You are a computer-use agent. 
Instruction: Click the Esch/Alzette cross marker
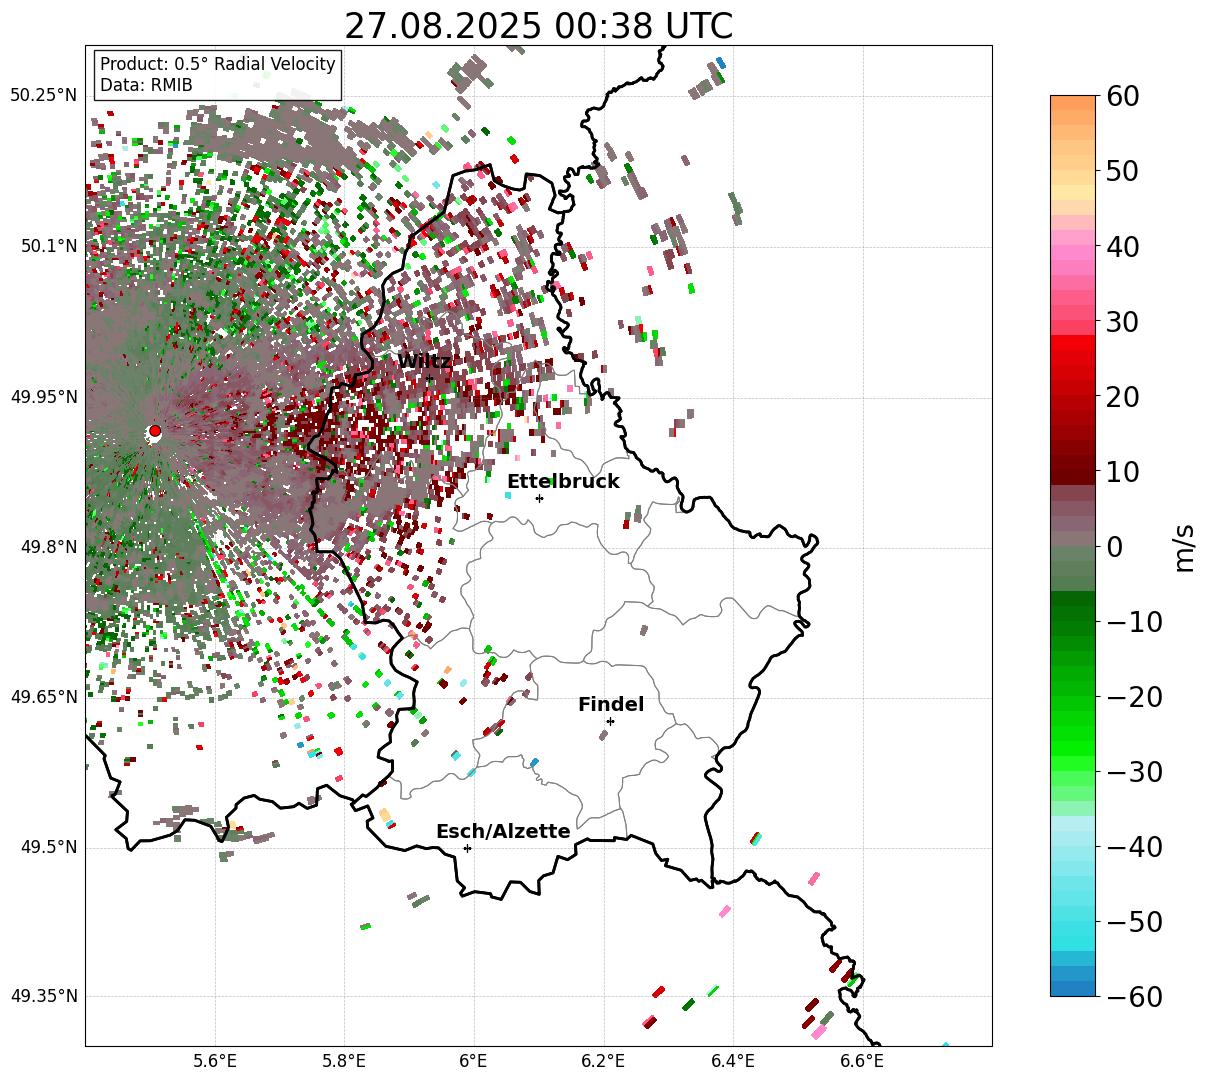pyautogui.click(x=467, y=848)
